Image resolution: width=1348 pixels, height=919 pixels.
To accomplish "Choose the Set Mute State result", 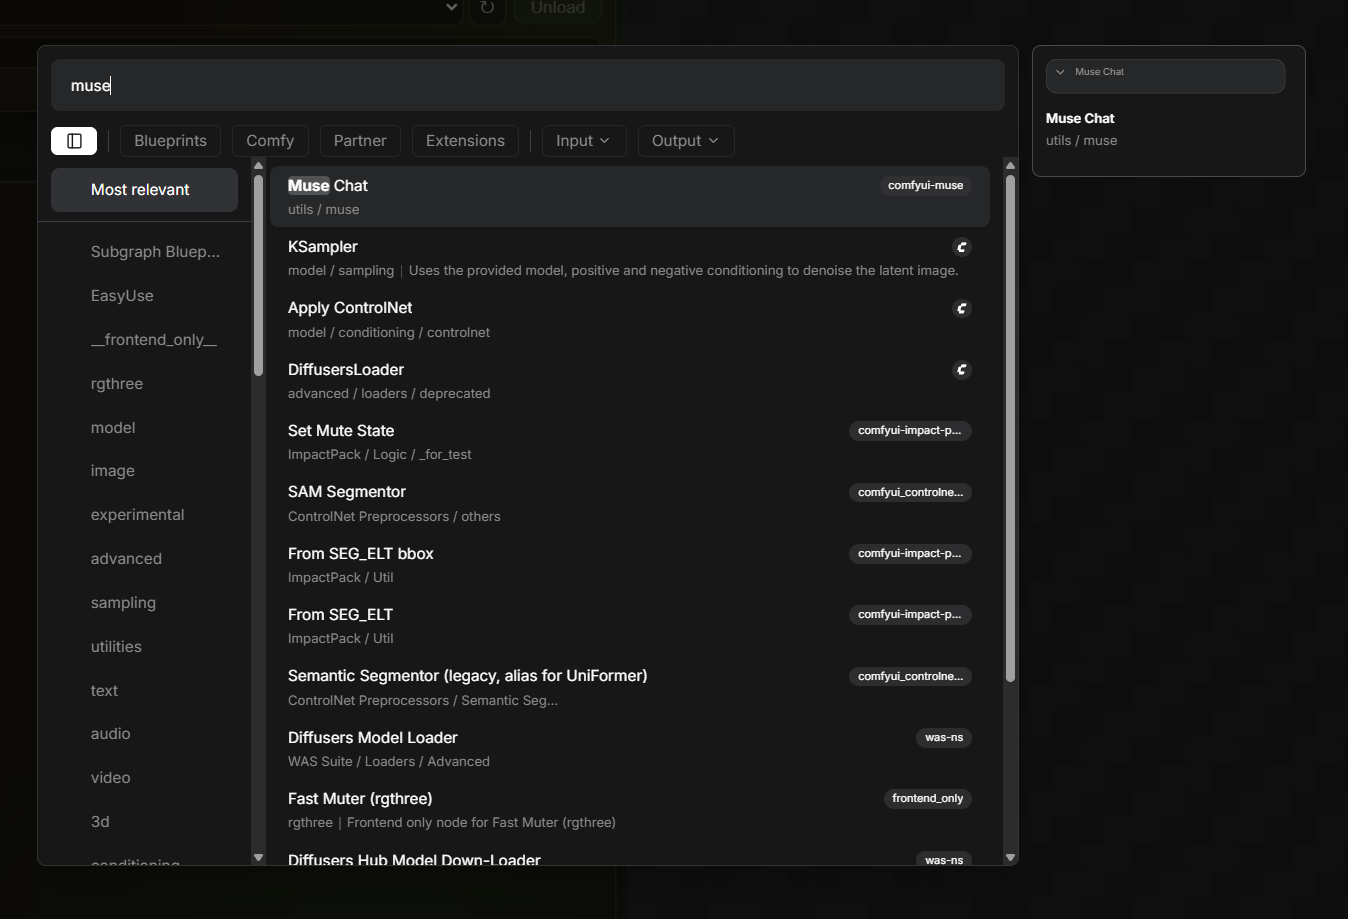I will pos(630,442).
